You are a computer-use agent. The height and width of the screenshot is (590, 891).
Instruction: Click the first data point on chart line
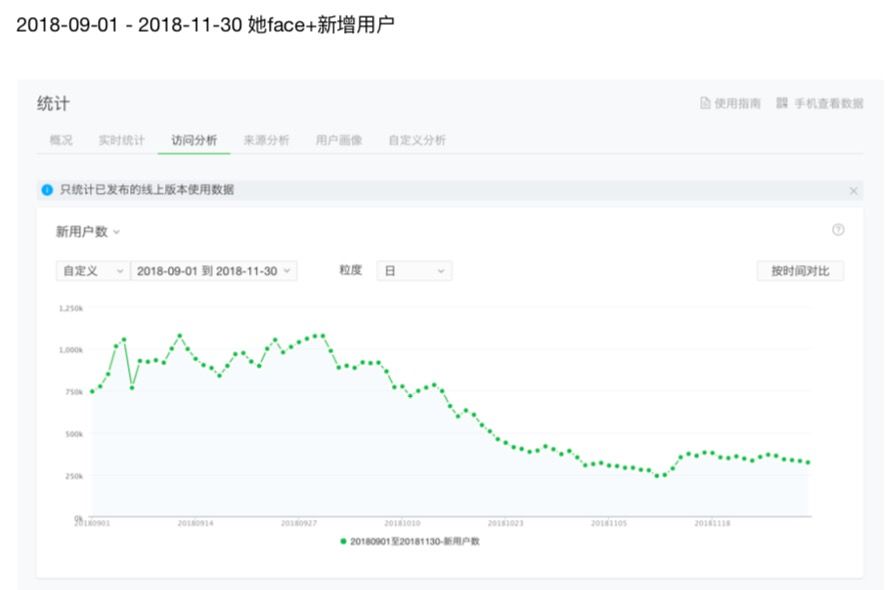[92, 391]
